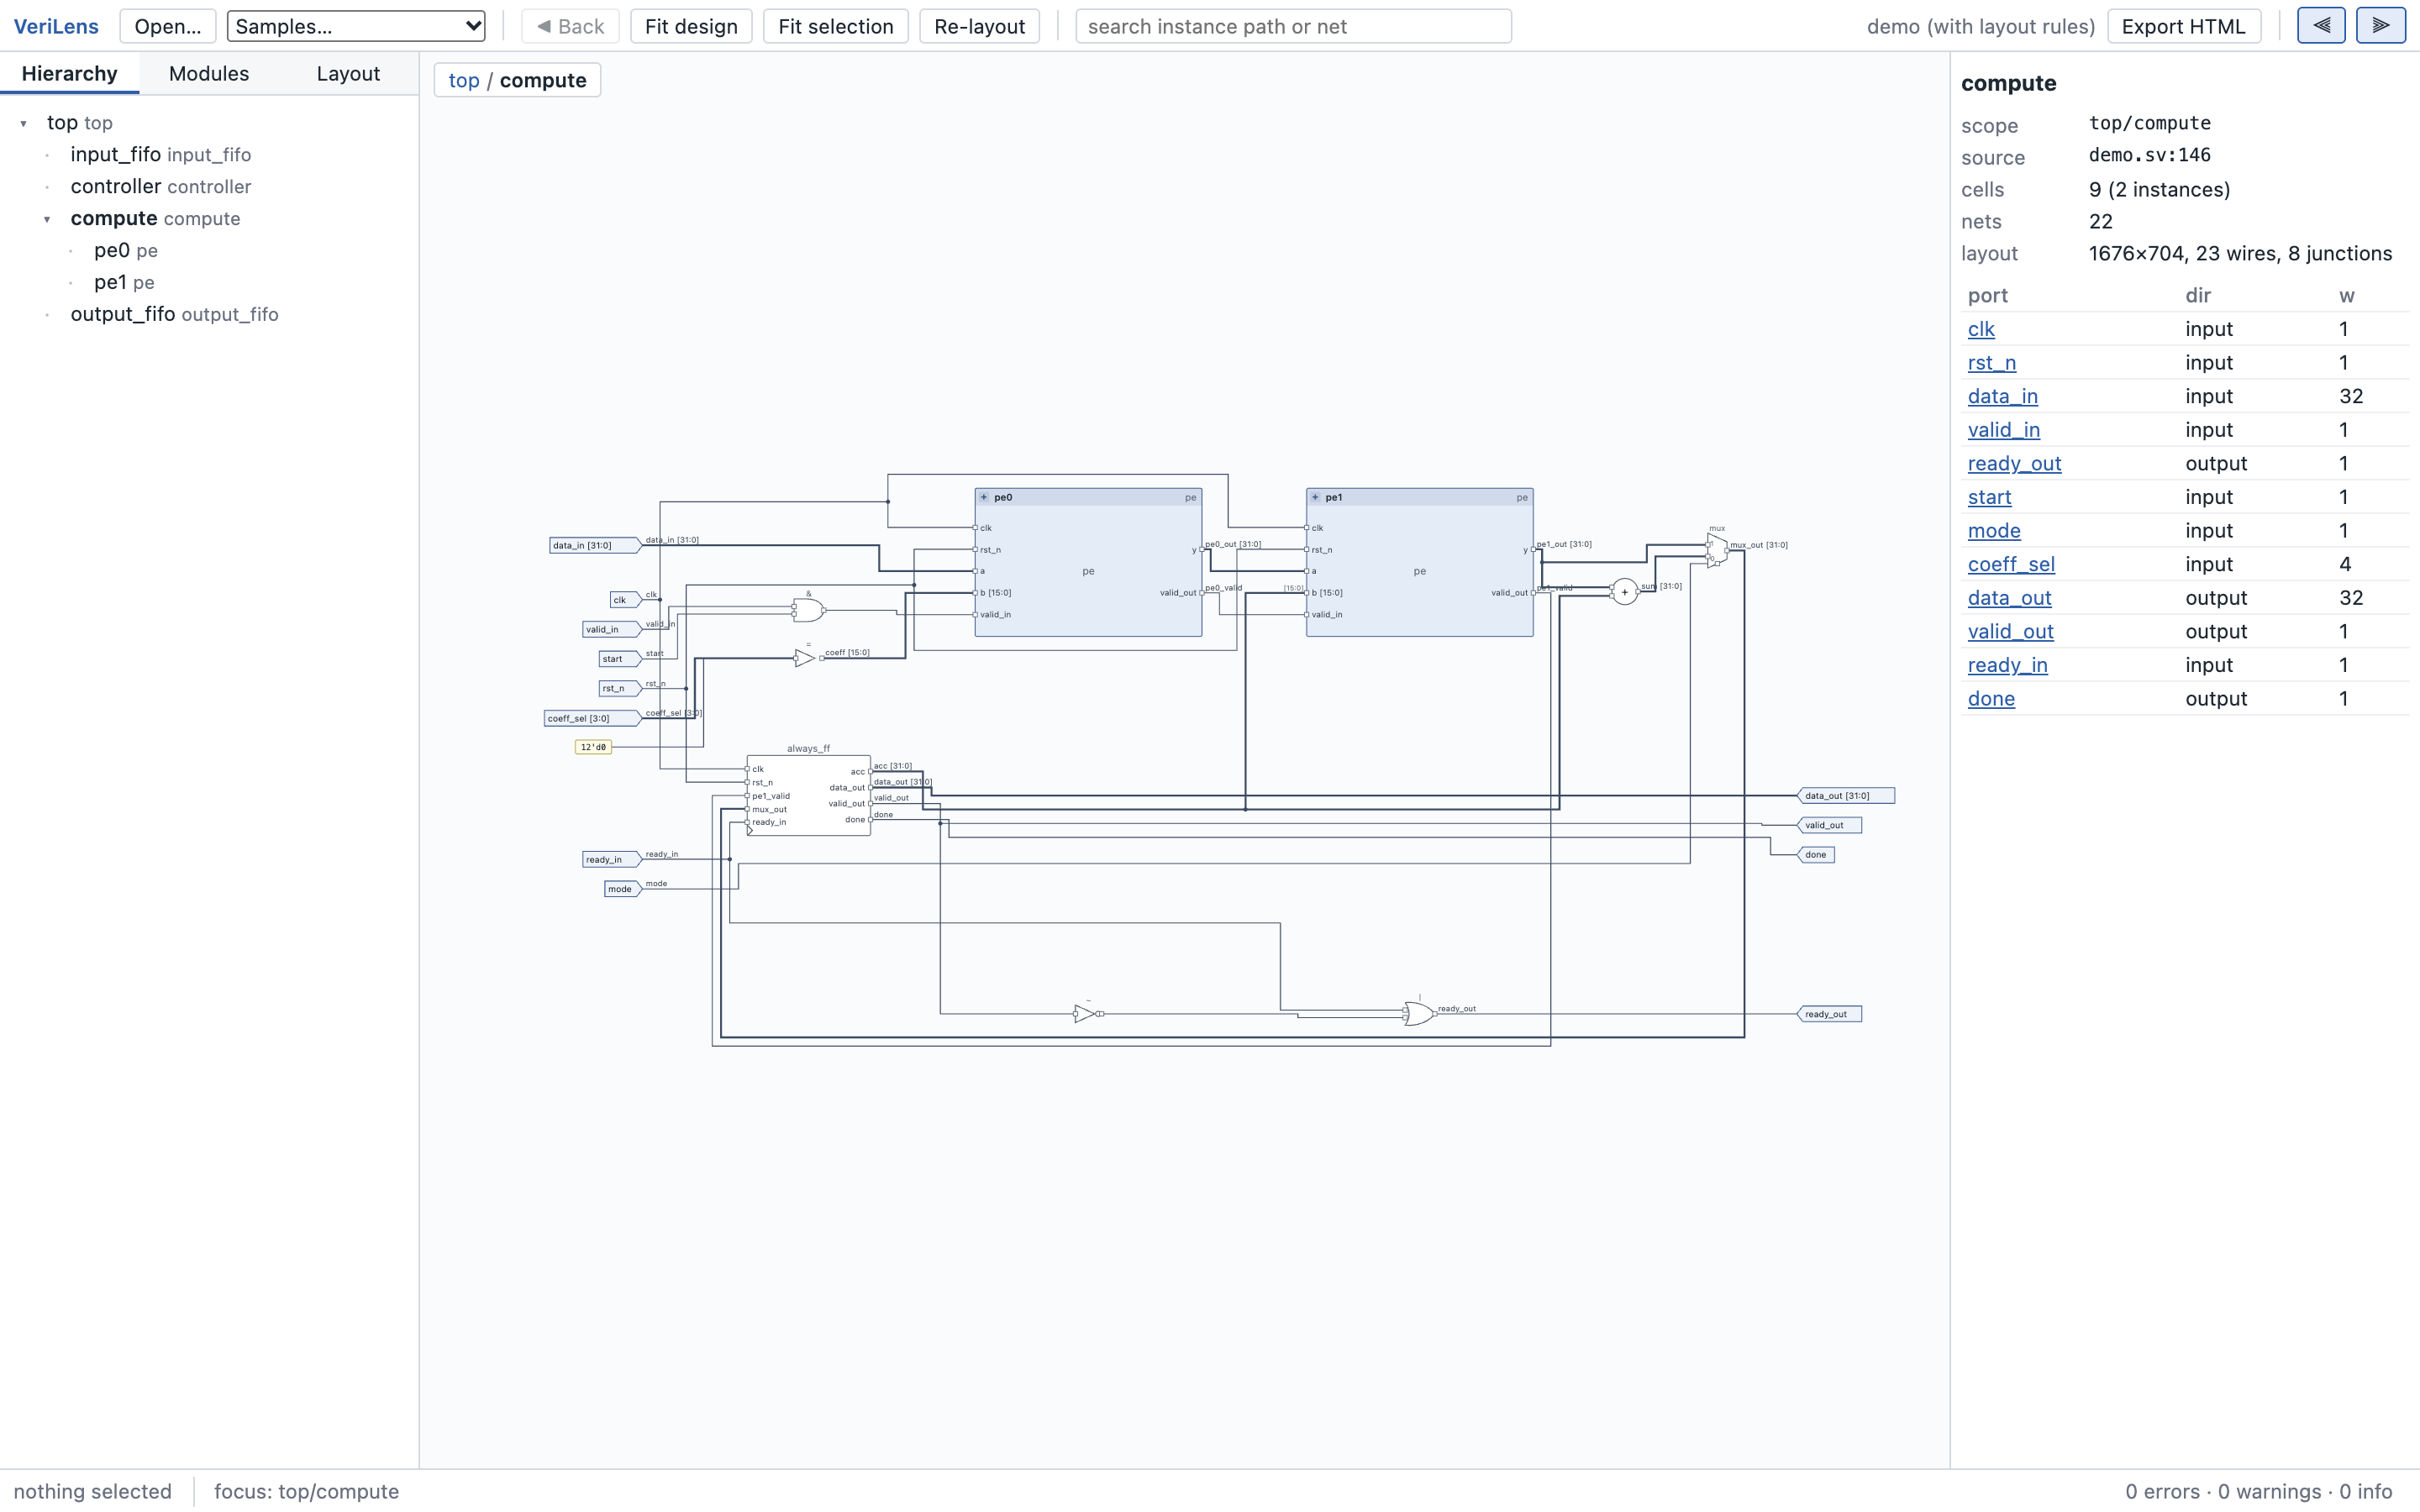Expand the pe1 instance plus icon
This screenshot has height=1512, width=2420.
tap(1315, 497)
